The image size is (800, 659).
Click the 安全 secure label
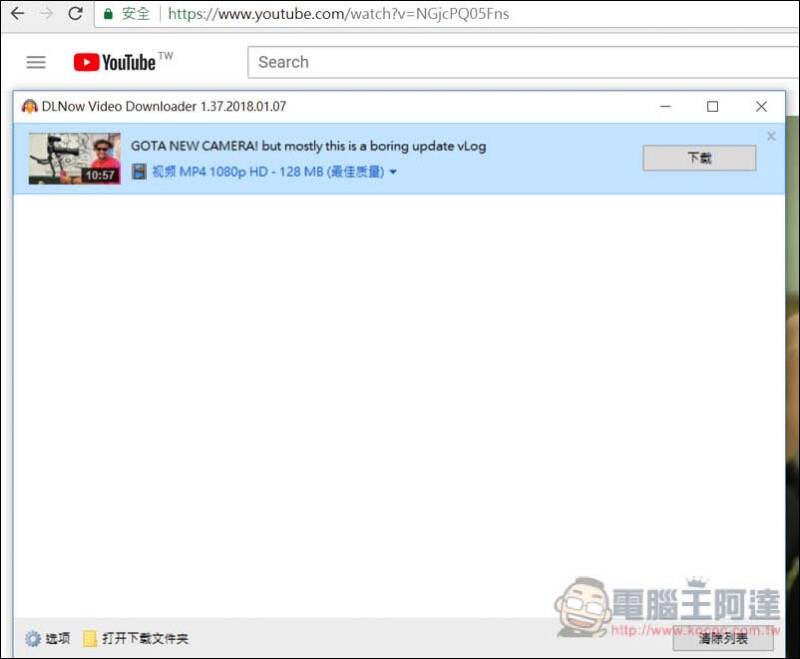pyautogui.click(x=136, y=14)
